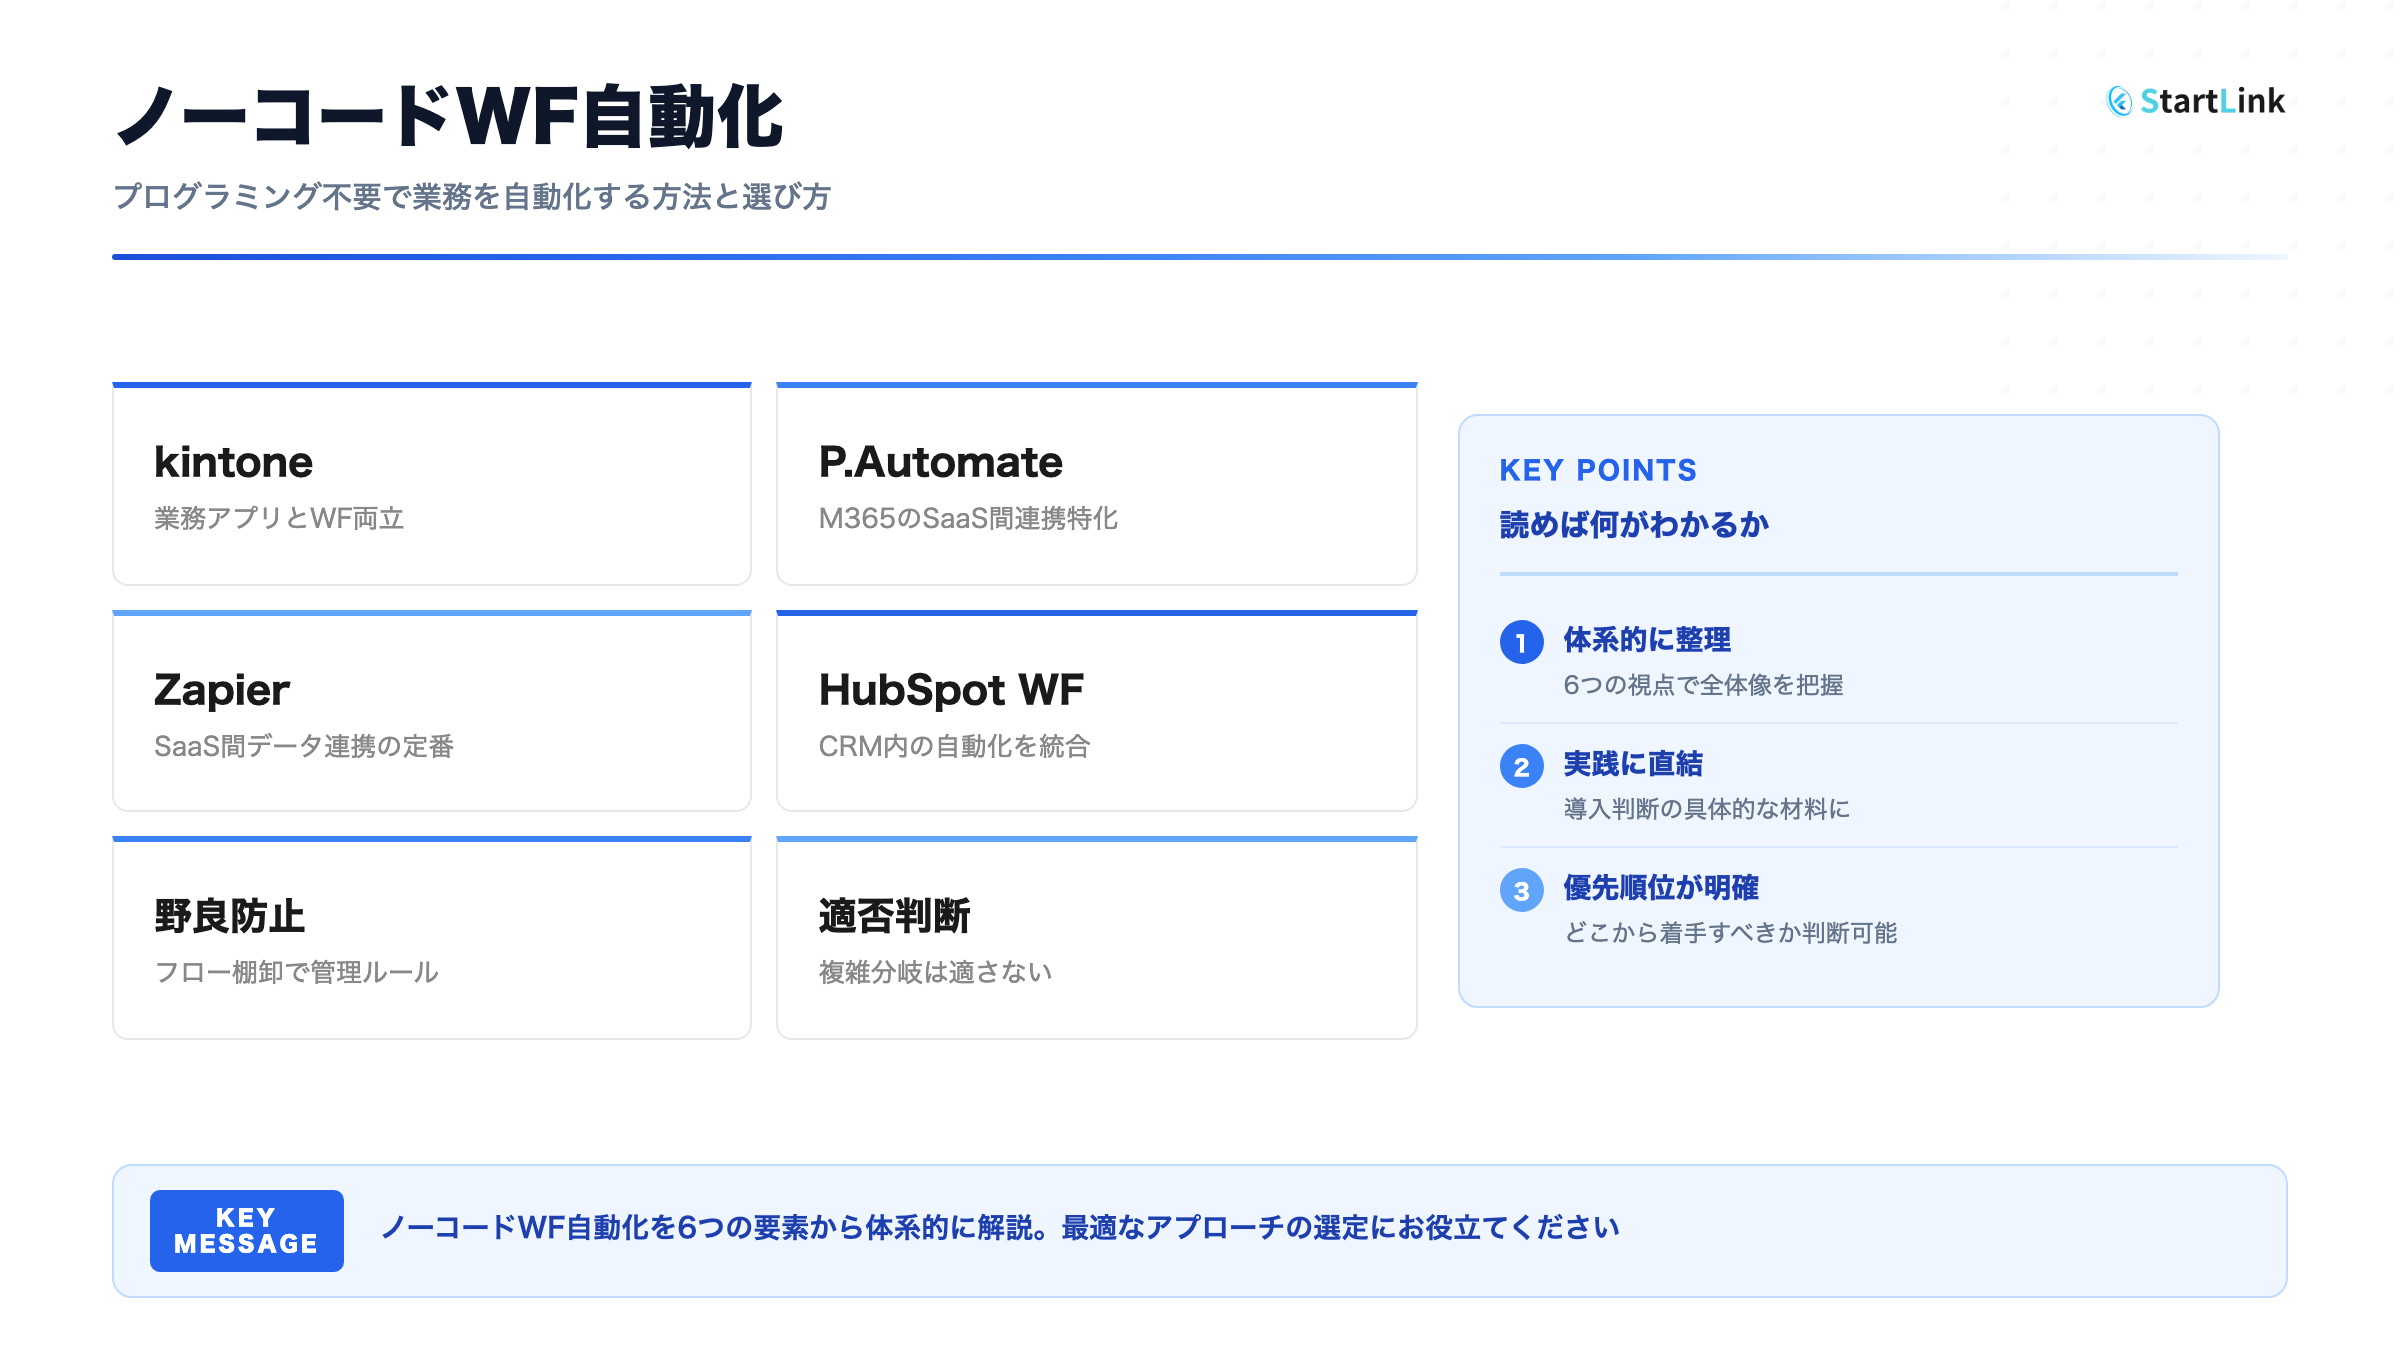
Task: Click the ノーコードWF自動化 main title
Action: [449, 117]
